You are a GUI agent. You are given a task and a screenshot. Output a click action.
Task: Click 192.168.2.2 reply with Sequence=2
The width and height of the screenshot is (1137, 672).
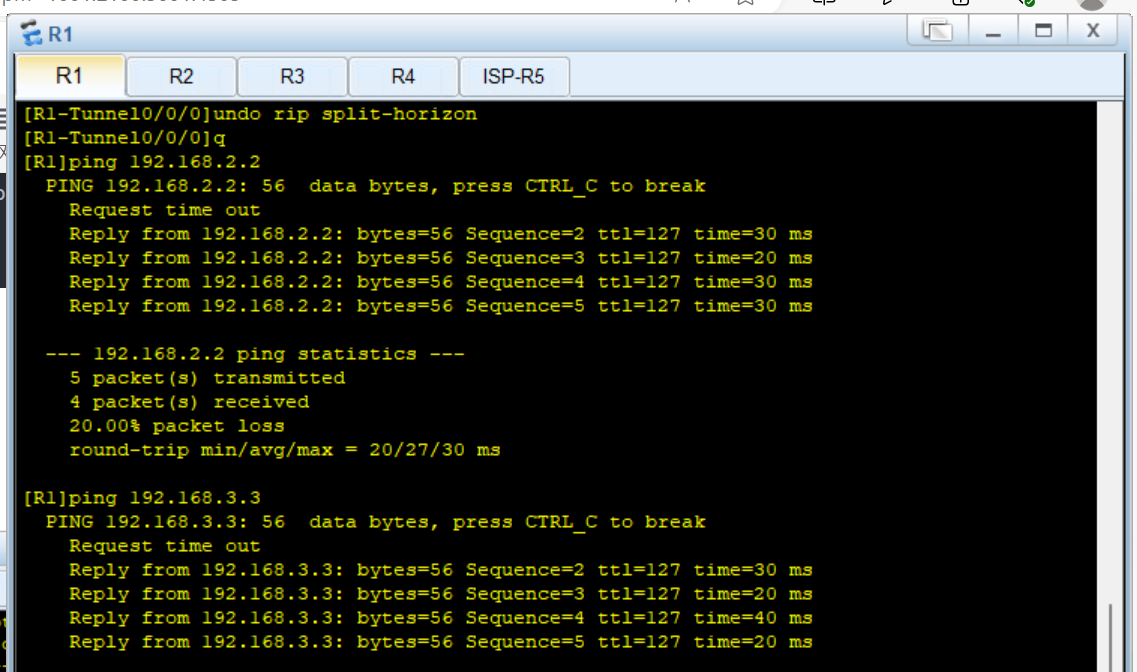pos(441,234)
